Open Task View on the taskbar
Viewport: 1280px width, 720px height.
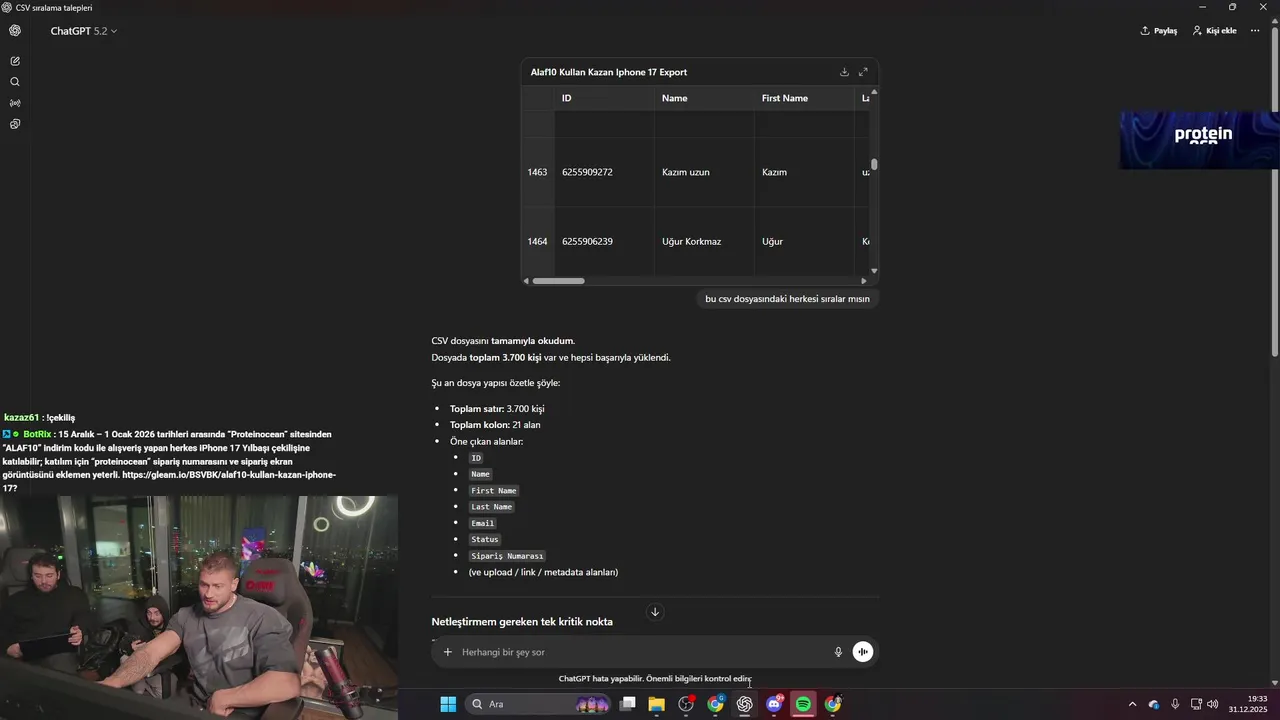(628, 704)
